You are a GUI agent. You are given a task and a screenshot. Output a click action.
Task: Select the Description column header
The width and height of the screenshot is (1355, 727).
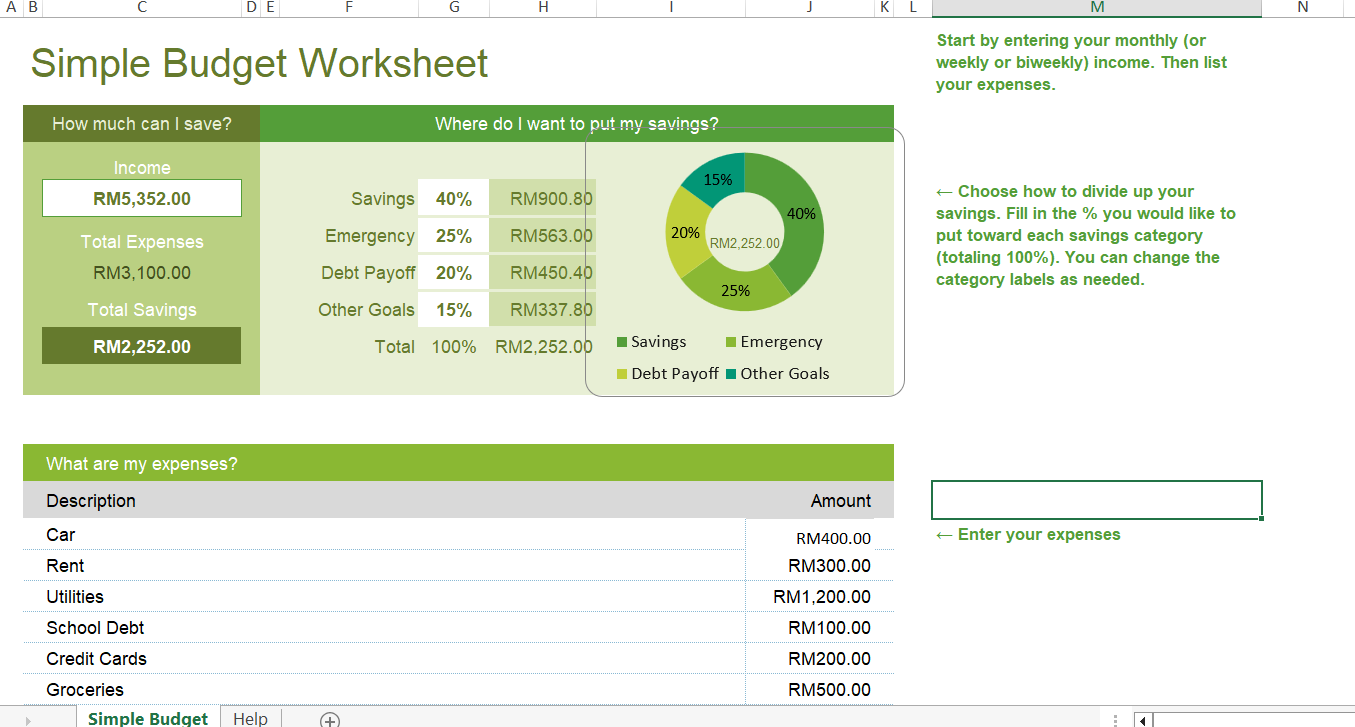(91, 501)
